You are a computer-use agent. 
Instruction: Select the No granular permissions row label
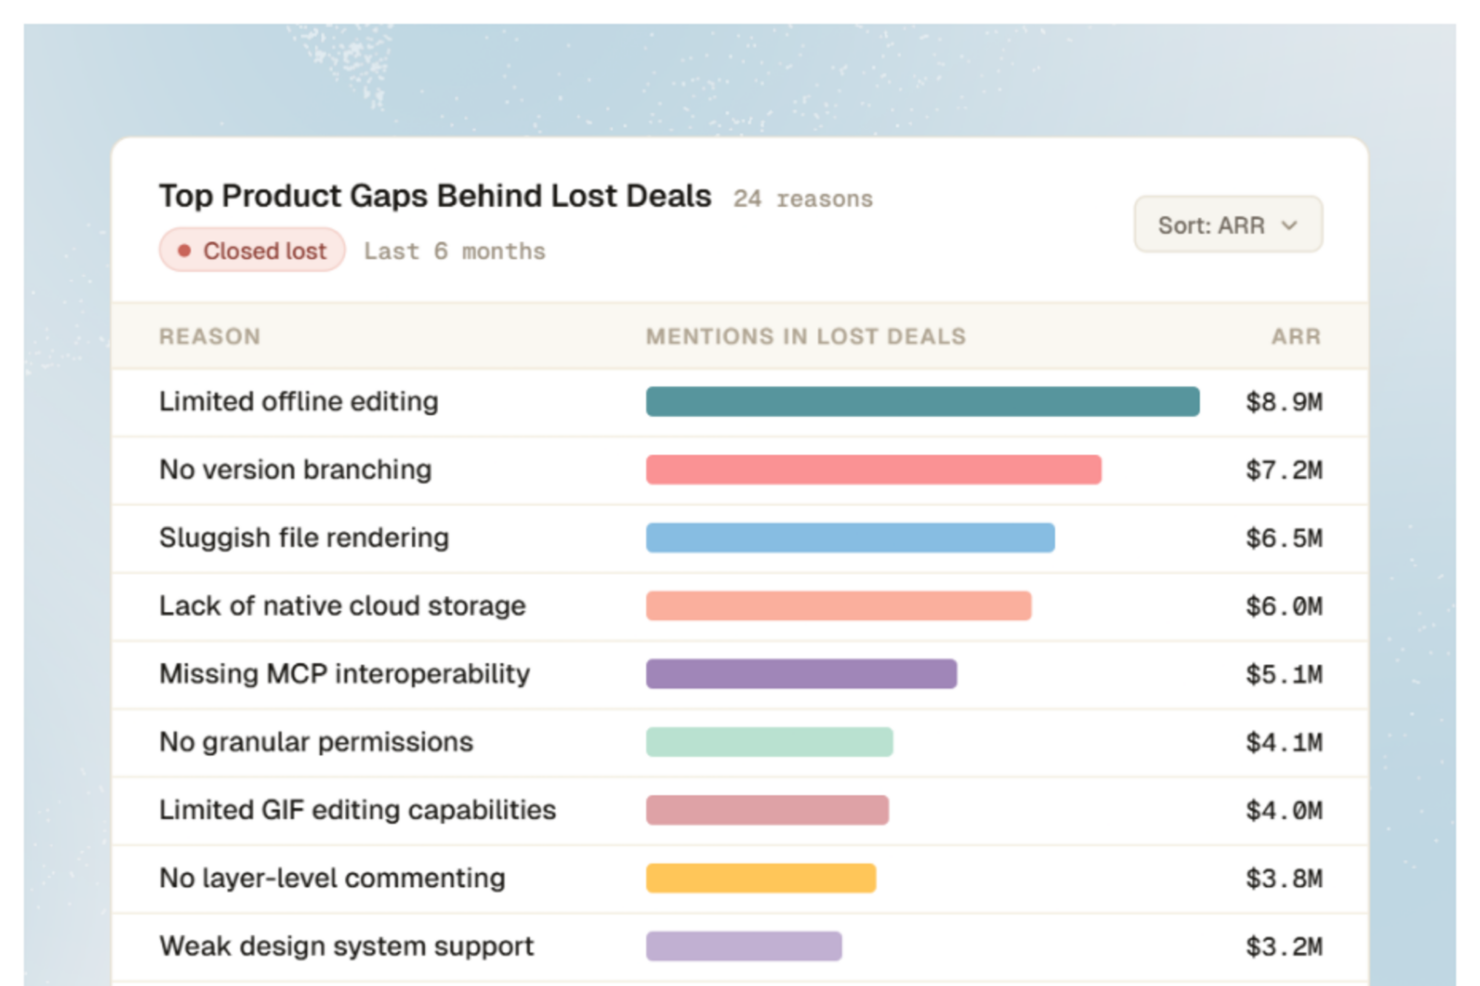[x=316, y=742]
